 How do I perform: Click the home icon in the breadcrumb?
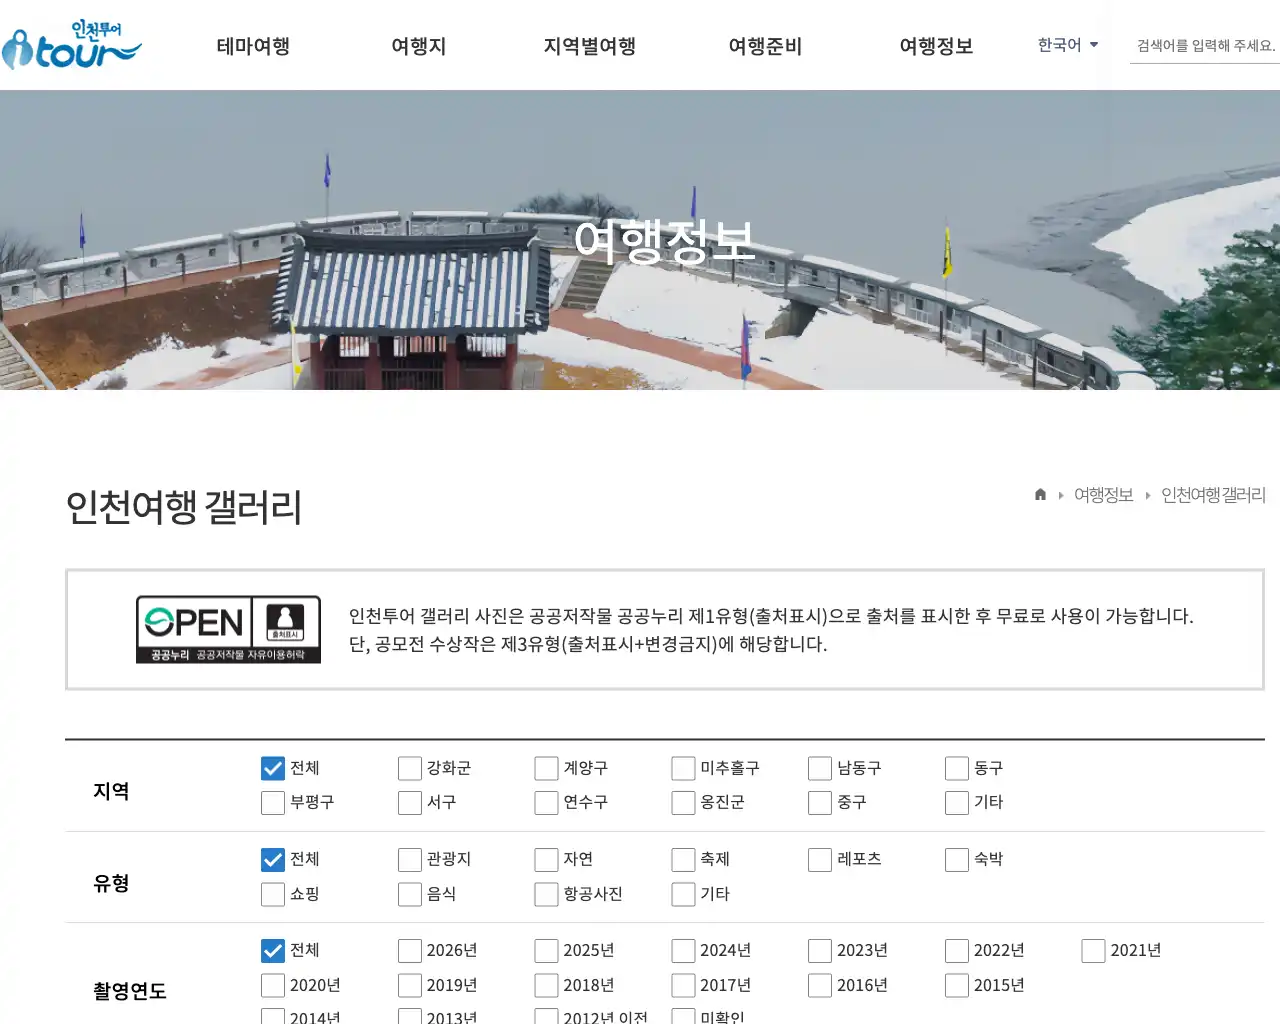pyautogui.click(x=1039, y=494)
